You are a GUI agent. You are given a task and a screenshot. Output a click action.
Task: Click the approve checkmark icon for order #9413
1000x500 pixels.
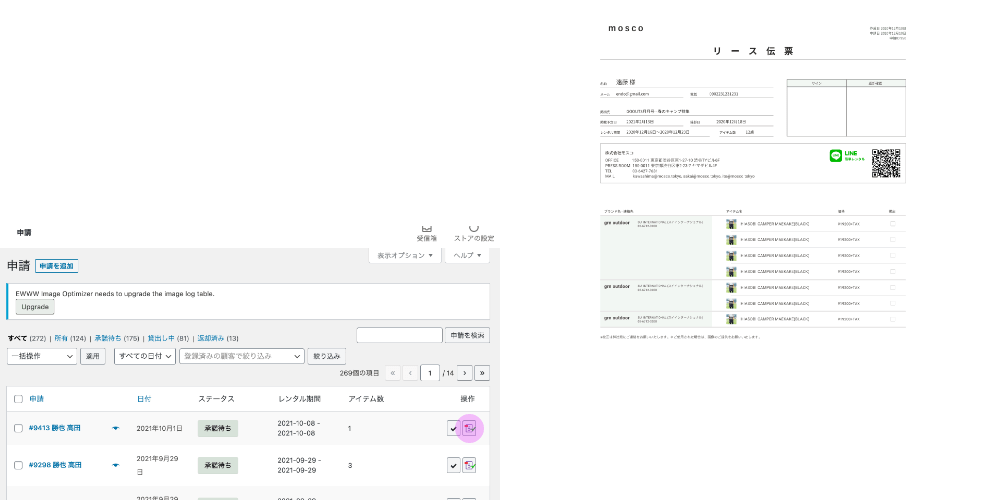(x=453, y=428)
